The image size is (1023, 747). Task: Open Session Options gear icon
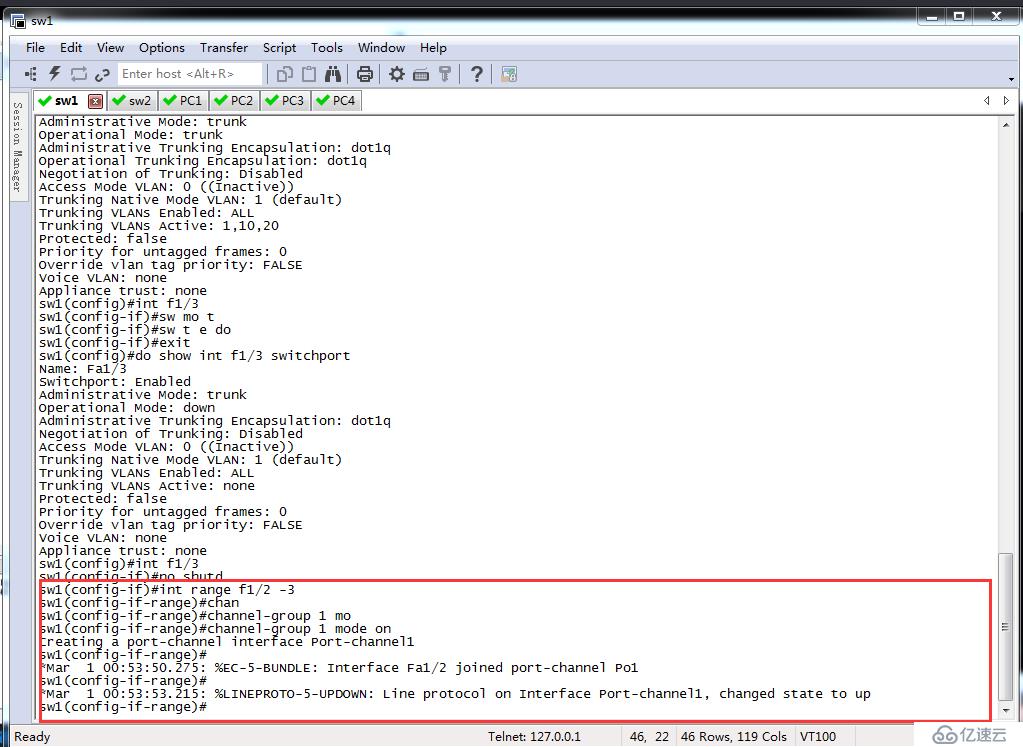(x=396, y=74)
